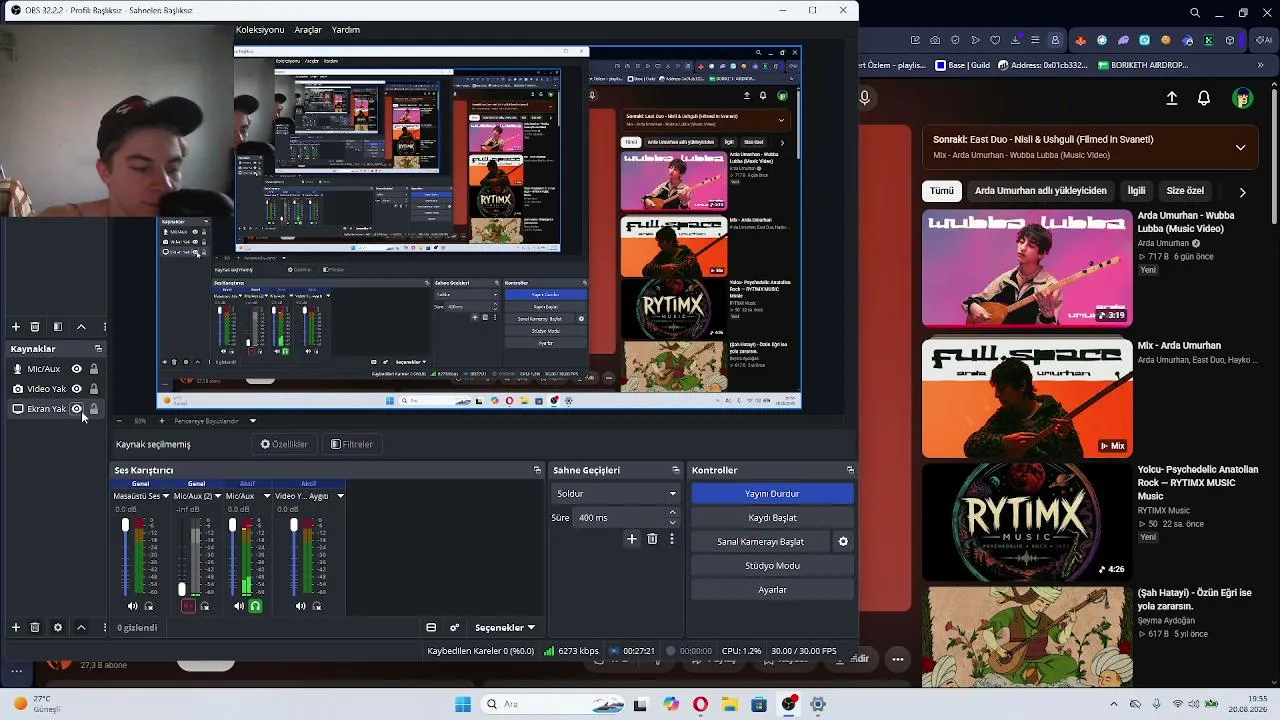This screenshot has height=720, width=1280.
Task: Hide the Video Yak source
Action: click(76, 389)
